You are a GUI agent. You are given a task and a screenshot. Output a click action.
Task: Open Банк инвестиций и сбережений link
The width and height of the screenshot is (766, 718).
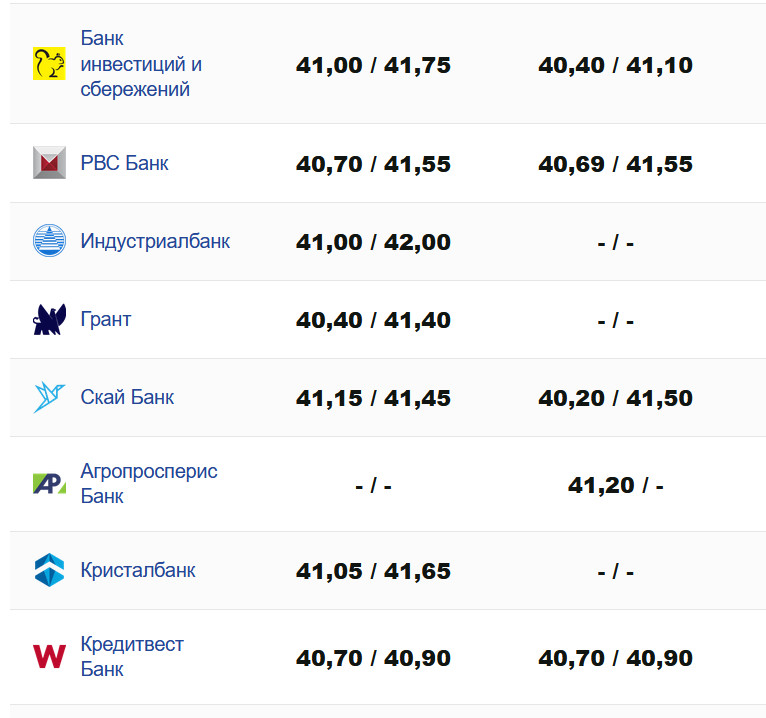(x=141, y=64)
